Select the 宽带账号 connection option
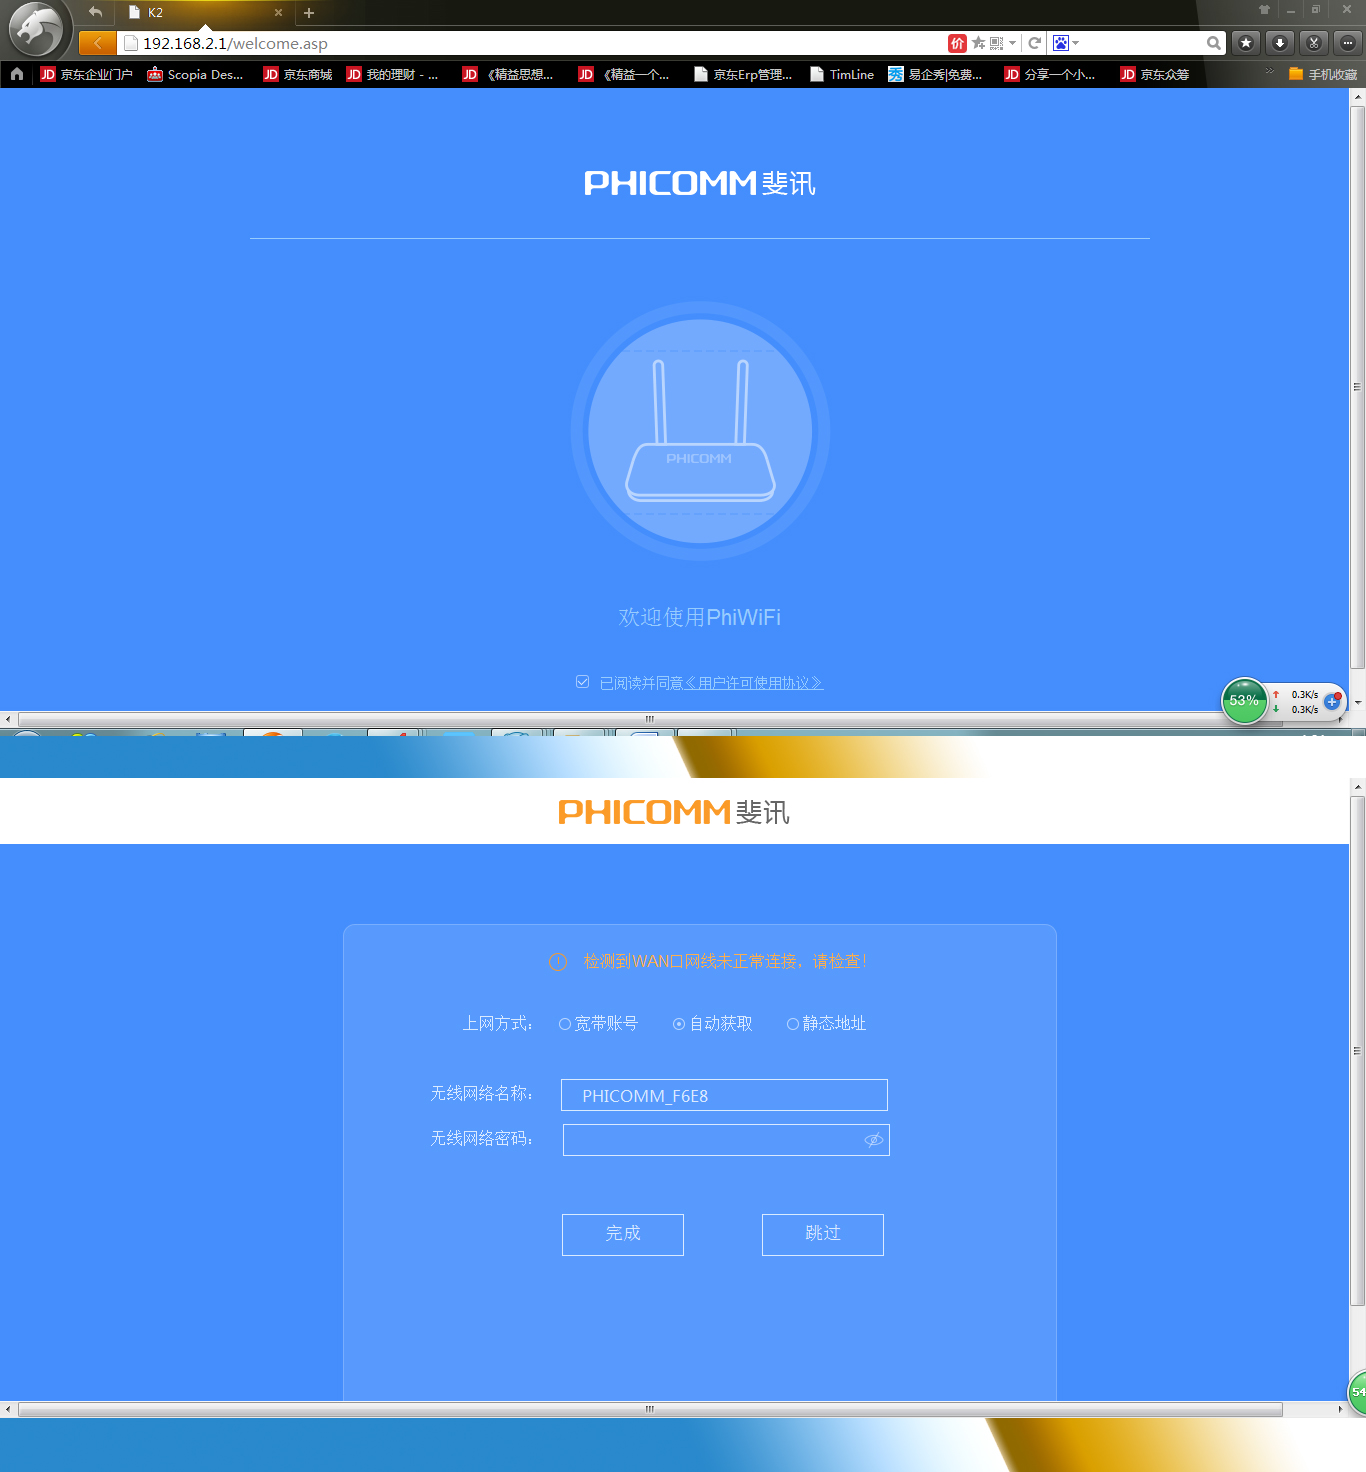 (x=598, y=1023)
